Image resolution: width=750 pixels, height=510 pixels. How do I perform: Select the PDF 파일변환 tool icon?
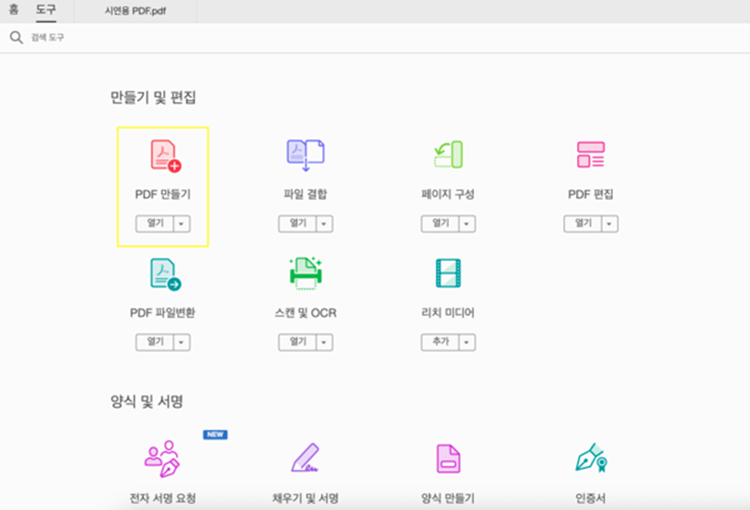[165, 274]
